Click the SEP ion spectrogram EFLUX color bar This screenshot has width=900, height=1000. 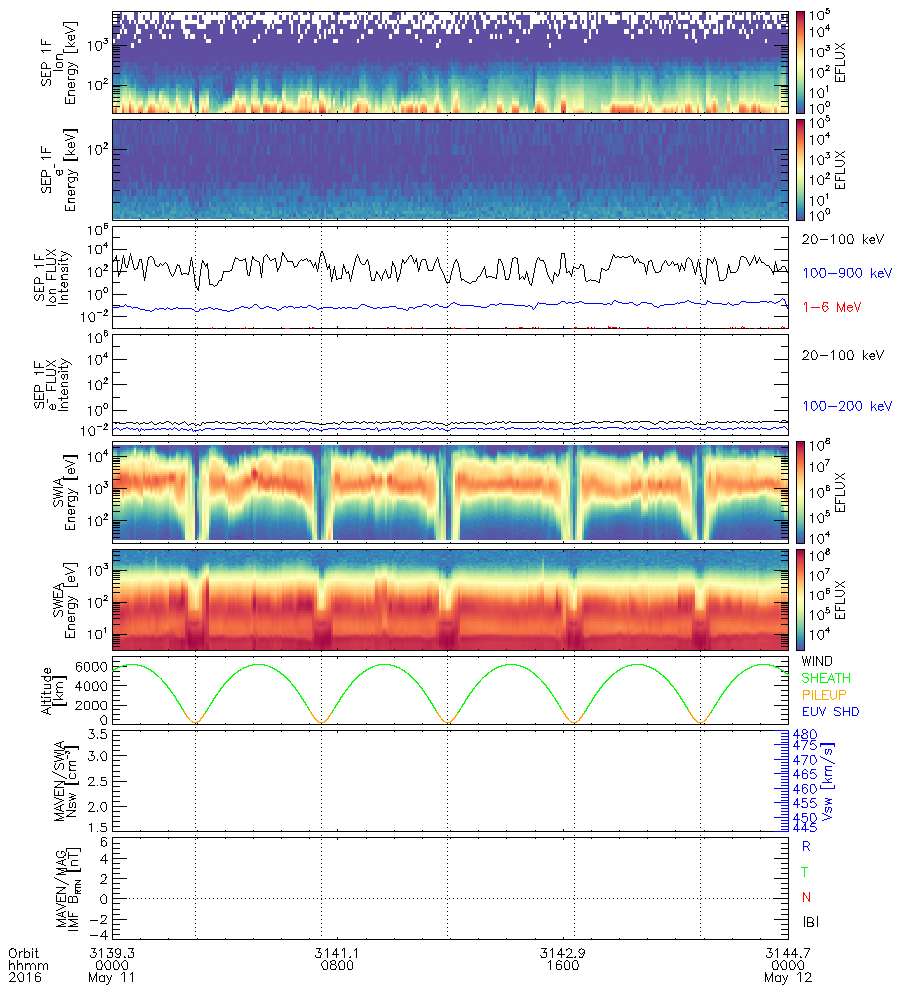[x=802, y=62]
